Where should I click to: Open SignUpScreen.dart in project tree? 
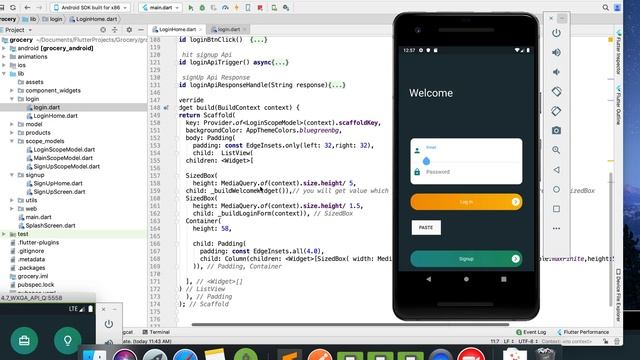click(59, 192)
